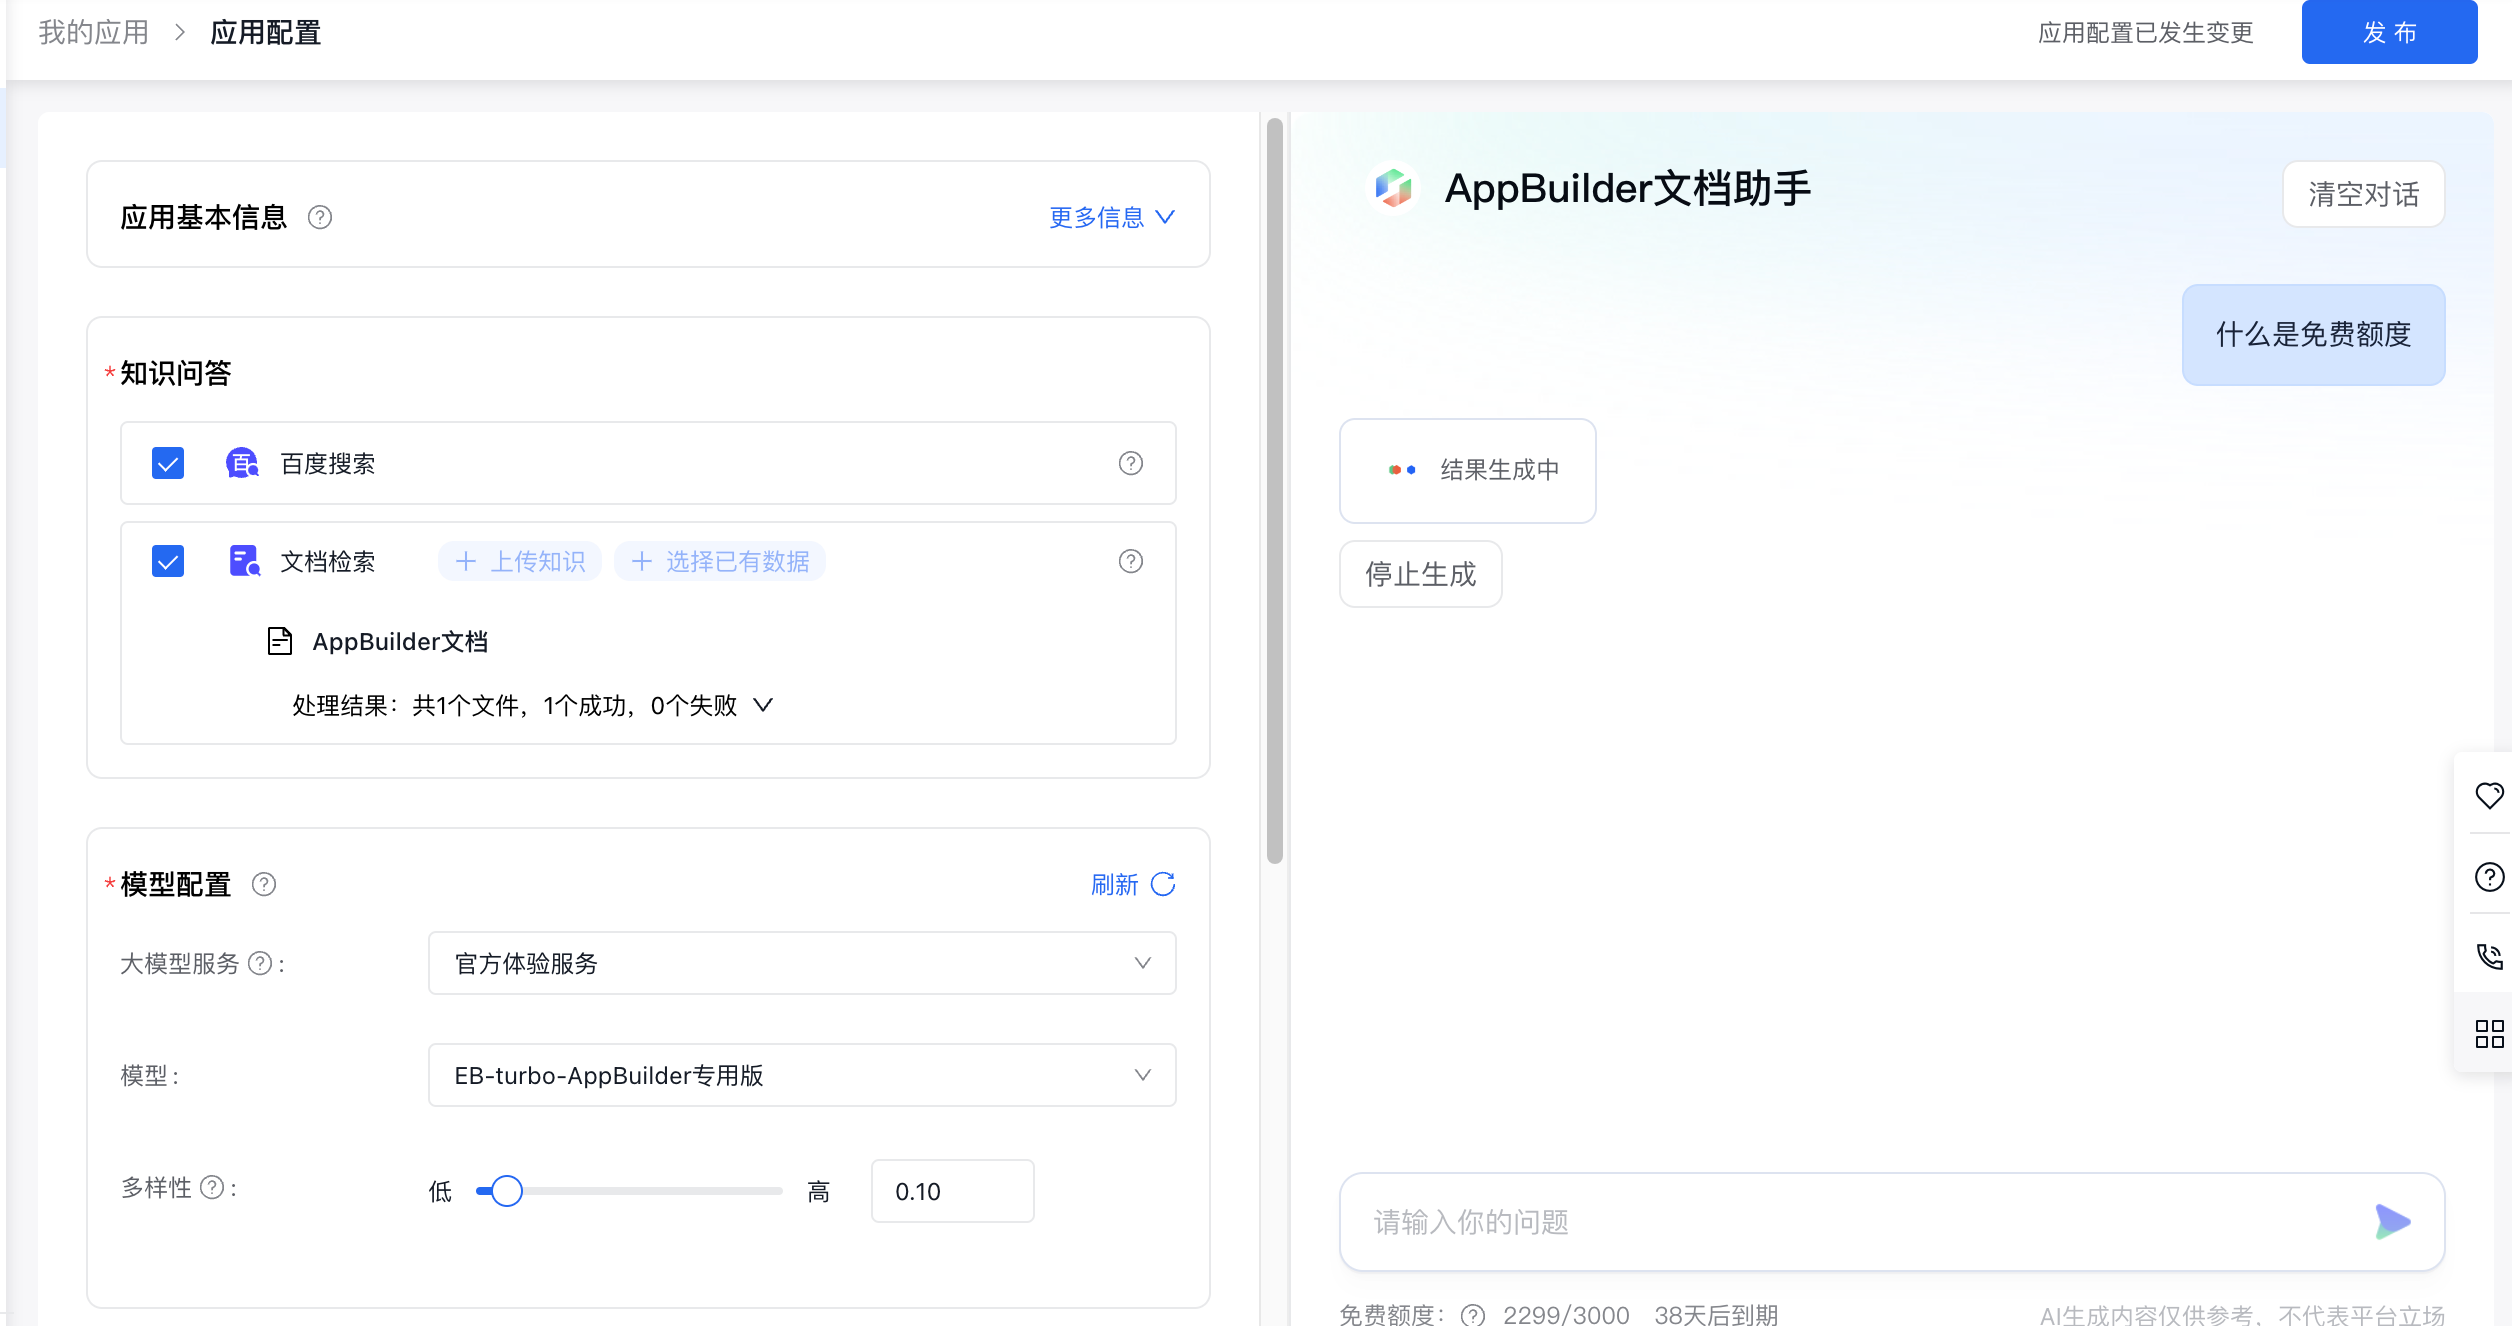
Task: Click help icon next to 百度搜索 row
Action: [1130, 463]
